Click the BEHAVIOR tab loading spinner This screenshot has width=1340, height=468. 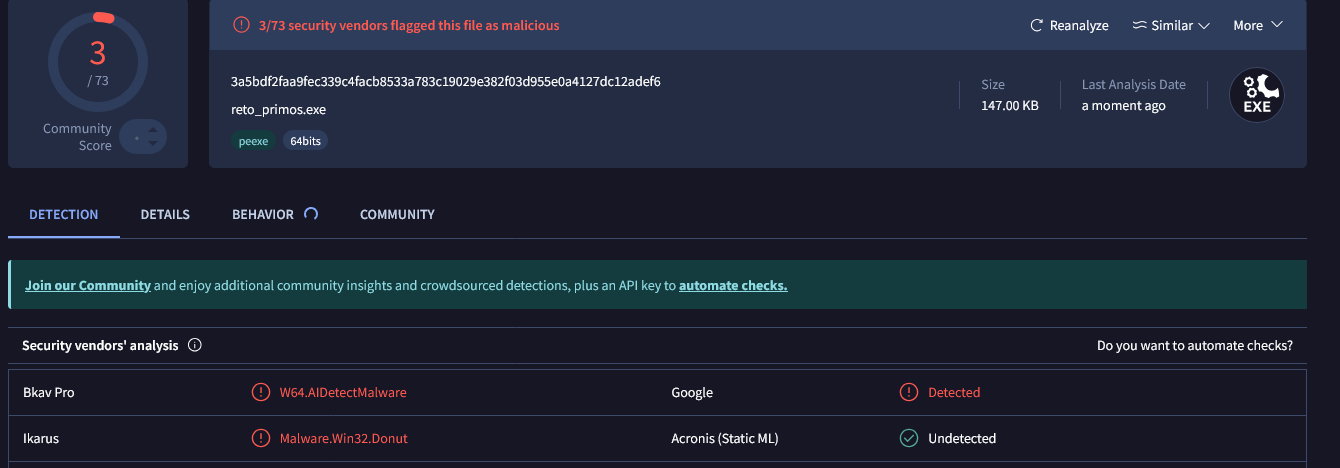click(x=310, y=213)
